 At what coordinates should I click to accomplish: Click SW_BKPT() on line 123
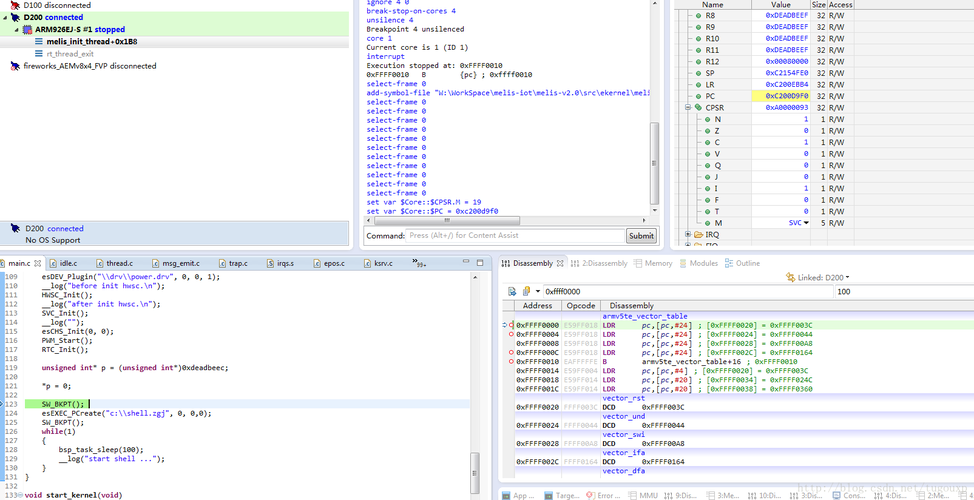tap(63, 404)
